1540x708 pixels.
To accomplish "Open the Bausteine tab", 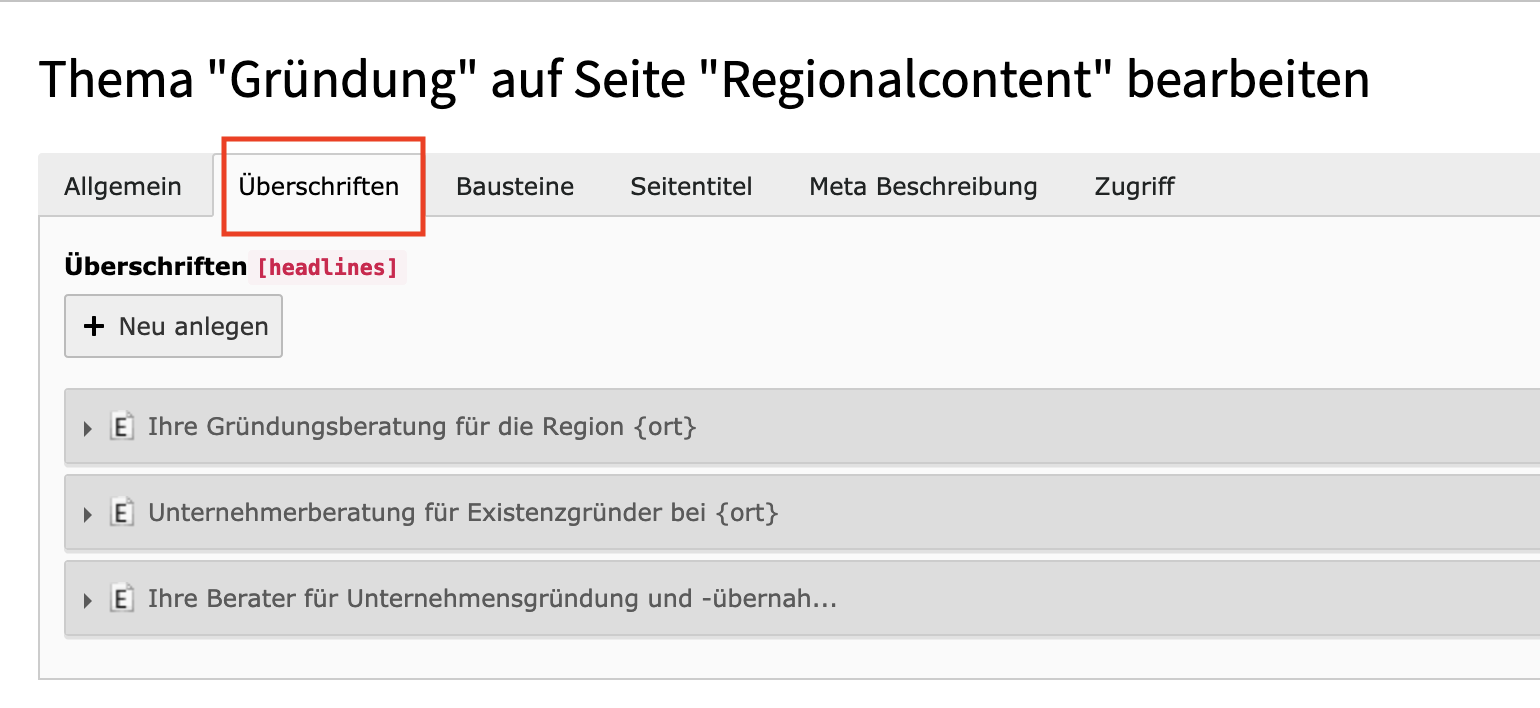I will tap(515, 187).
